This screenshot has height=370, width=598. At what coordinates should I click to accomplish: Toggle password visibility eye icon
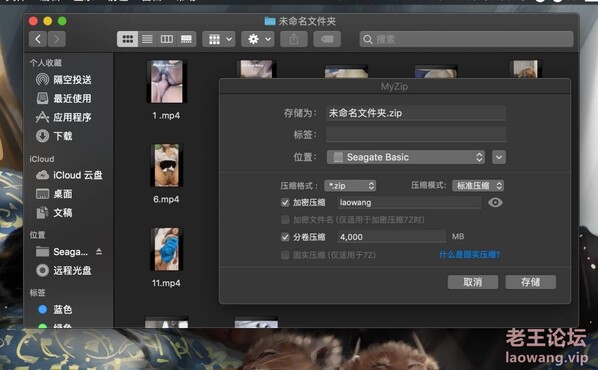pos(495,203)
